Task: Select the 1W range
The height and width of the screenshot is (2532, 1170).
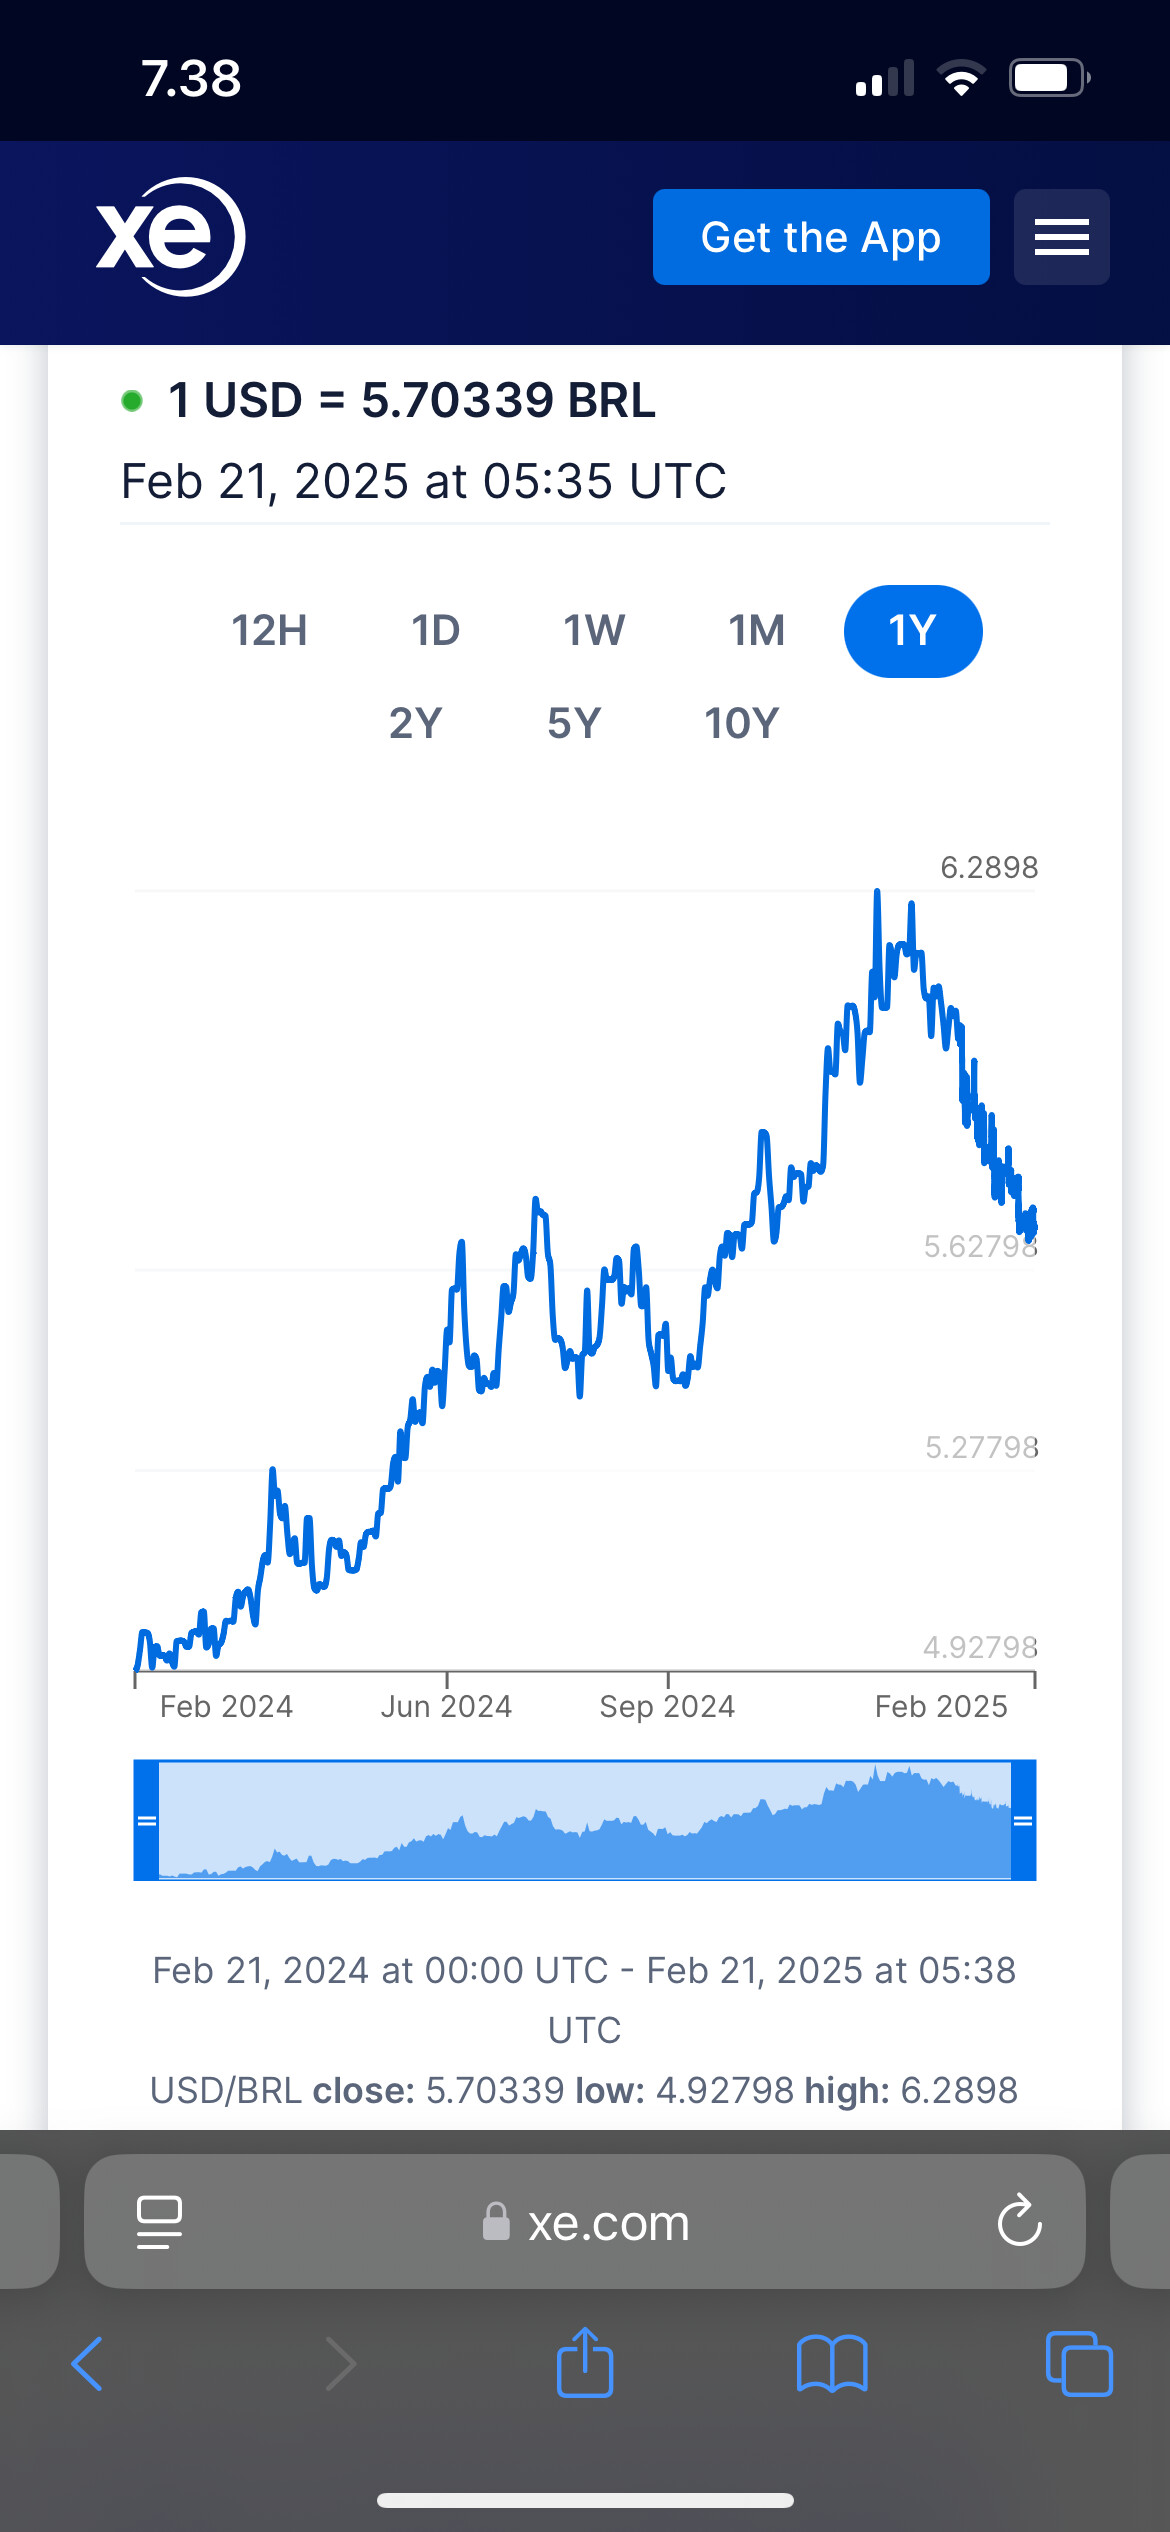Action: [x=594, y=631]
